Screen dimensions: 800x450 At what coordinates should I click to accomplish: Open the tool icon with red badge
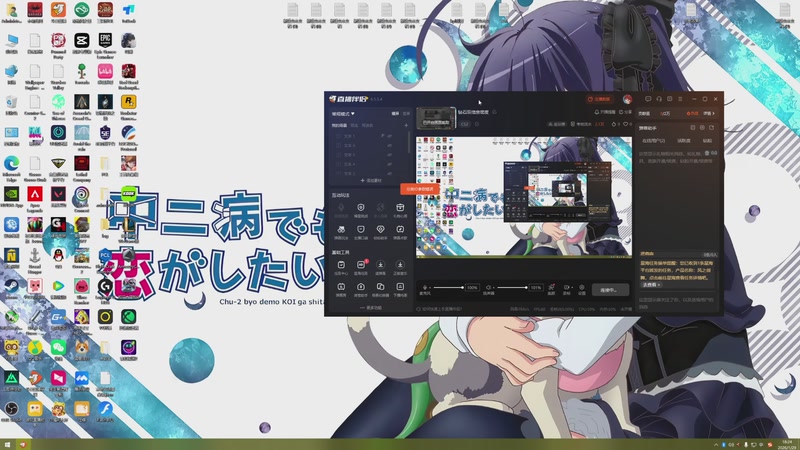361,265
